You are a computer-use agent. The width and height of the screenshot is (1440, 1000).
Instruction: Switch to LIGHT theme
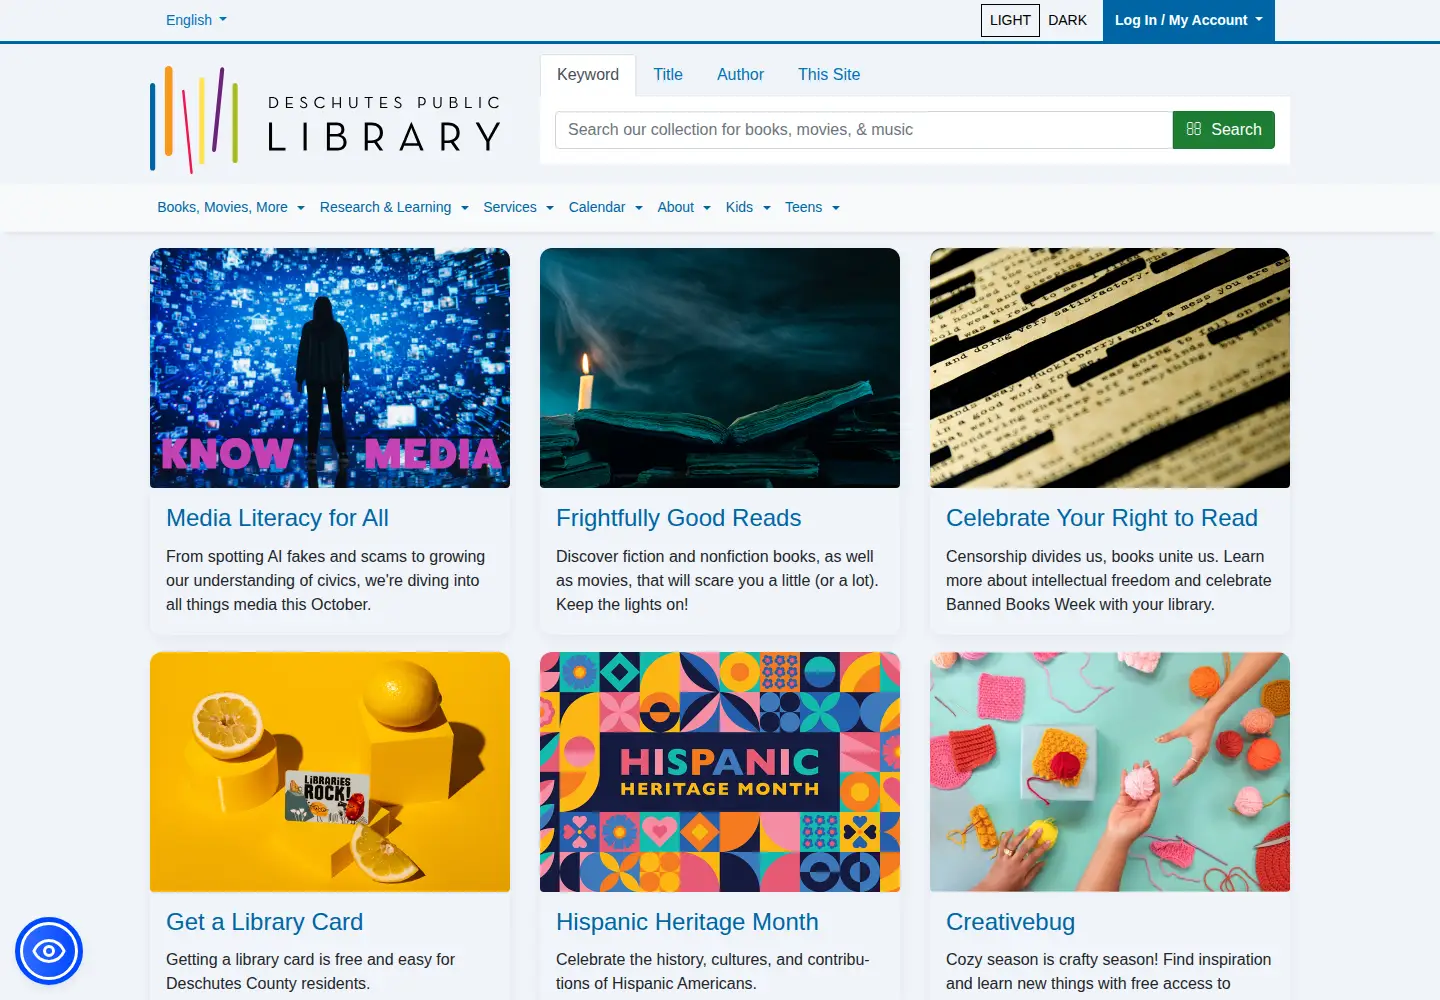coord(1010,20)
